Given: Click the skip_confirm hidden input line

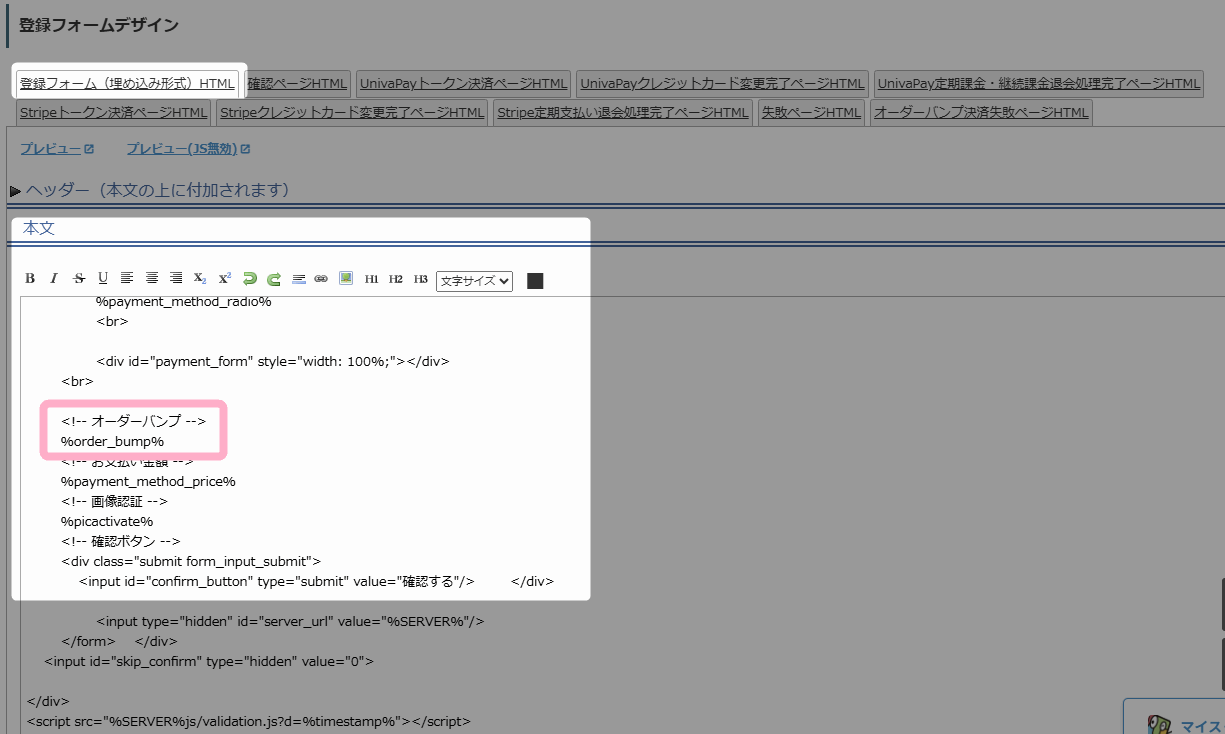Looking at the screenshot, I should 209,661.
